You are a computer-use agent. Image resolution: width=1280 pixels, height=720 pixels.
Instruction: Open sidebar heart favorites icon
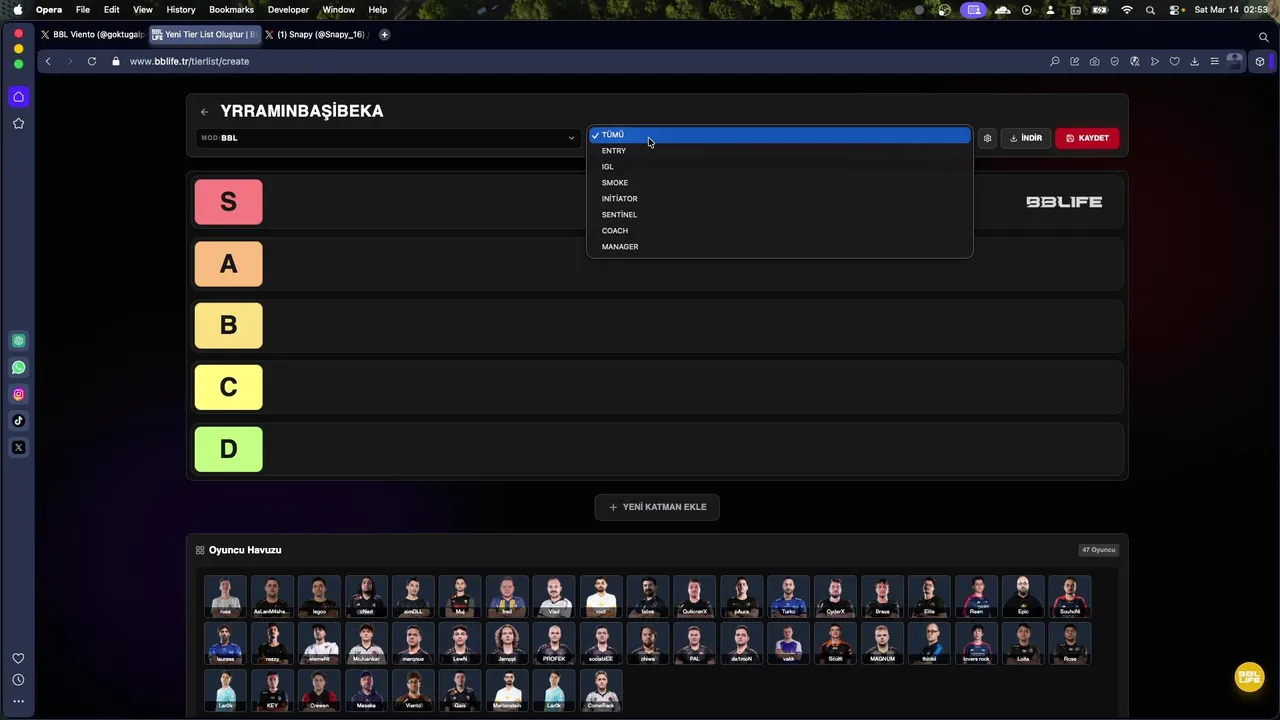coord(18,658)
